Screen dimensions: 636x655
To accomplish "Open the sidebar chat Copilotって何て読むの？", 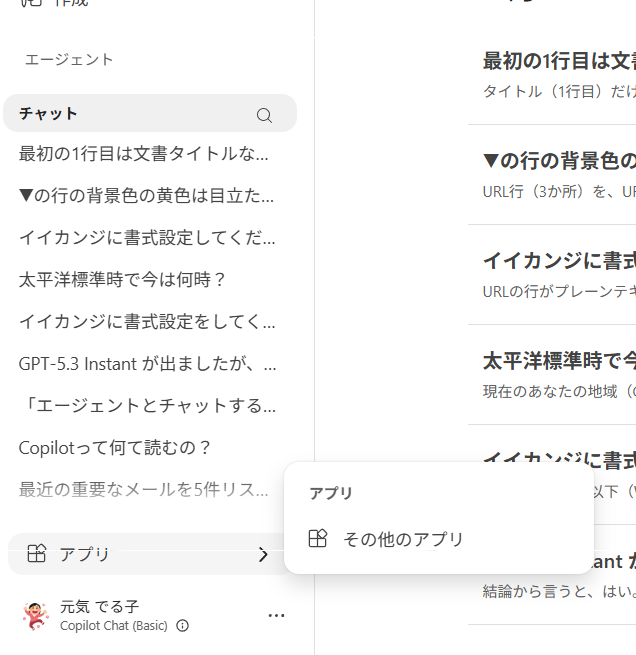I will click(x=115, y=447).
